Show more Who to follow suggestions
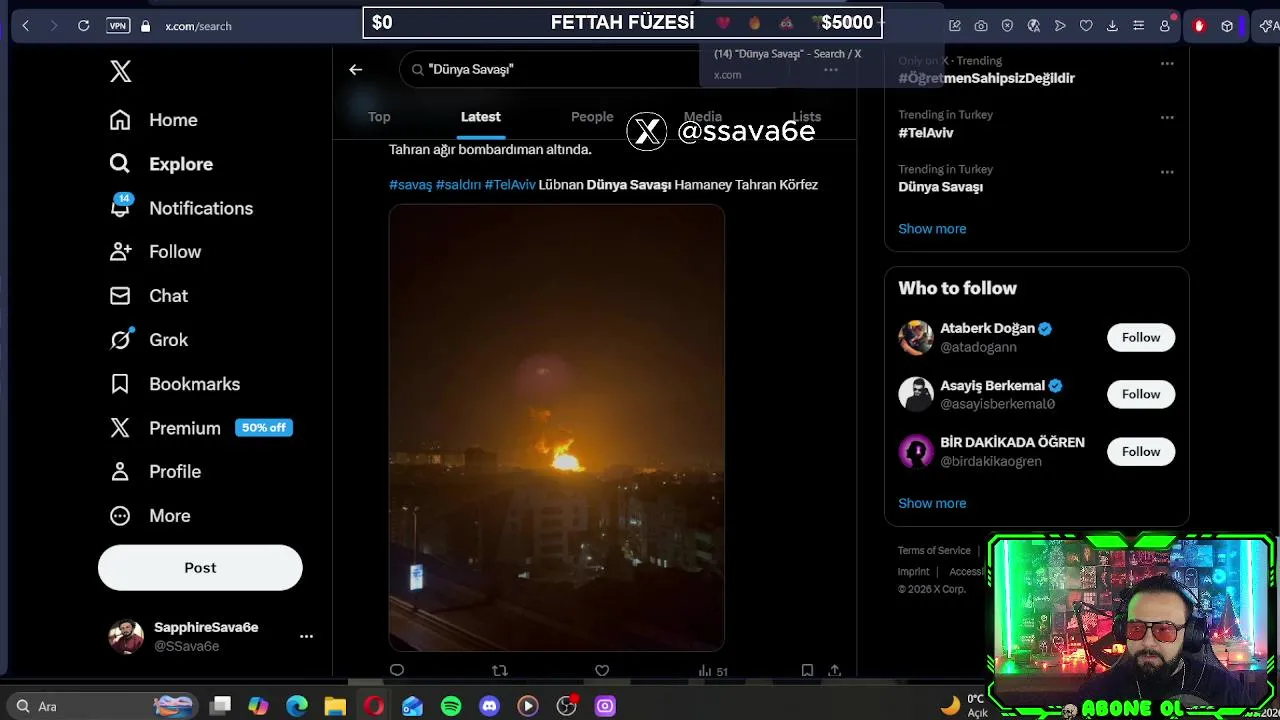This screenshot has height=720, width=1280. (932, 503)
